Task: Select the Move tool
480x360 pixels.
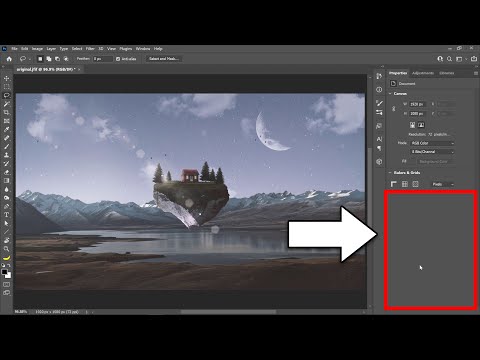Action: click(6, 78)
